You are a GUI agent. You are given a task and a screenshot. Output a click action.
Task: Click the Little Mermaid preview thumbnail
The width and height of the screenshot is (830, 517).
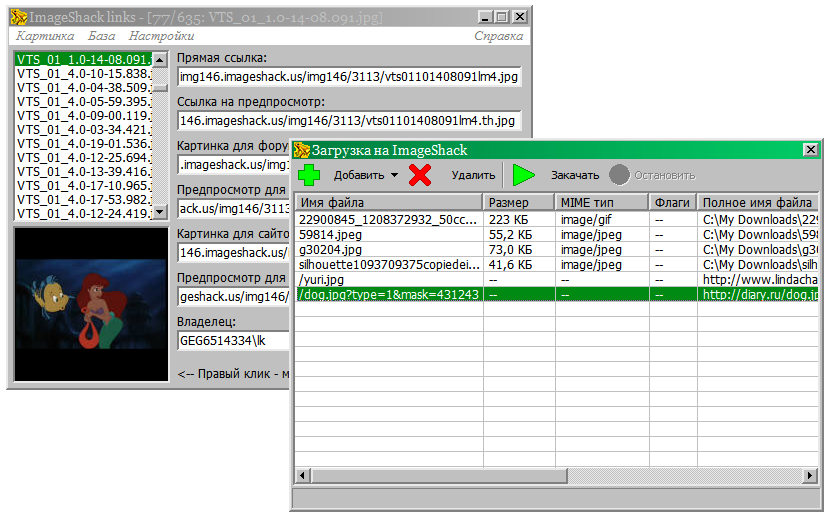(91, 304)
